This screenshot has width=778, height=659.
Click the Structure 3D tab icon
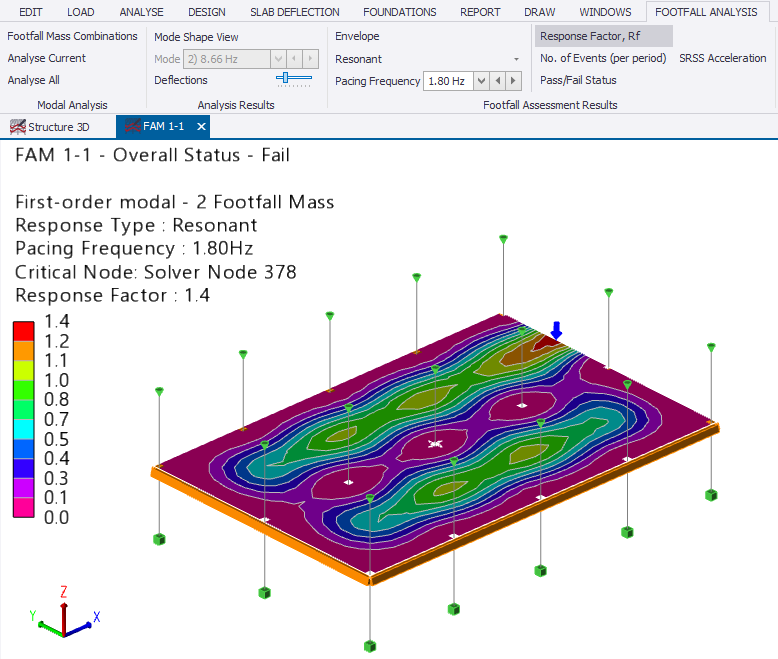(x=17, y=127)
